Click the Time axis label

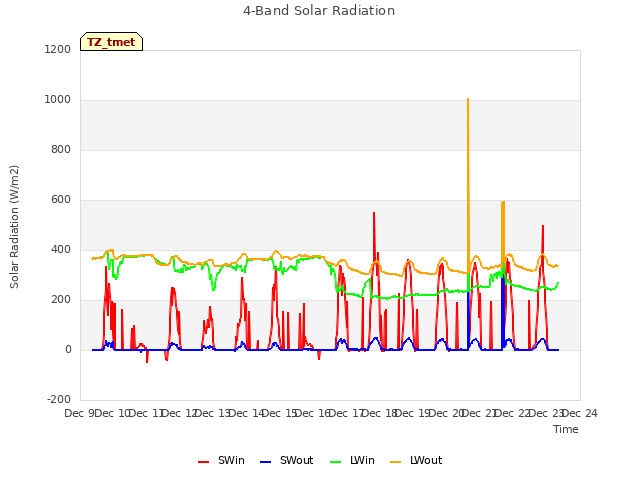pyautogui.click(x=566, y=429)
